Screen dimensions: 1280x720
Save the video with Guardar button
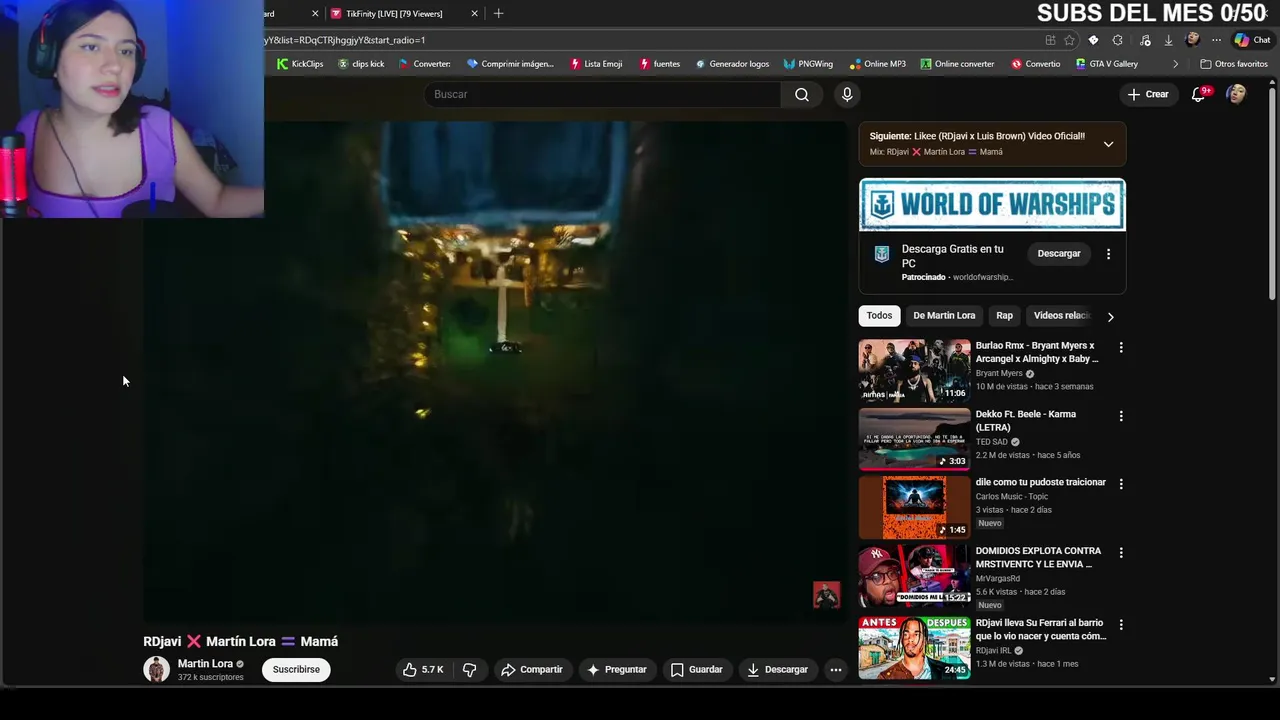[x=697, y=670]
